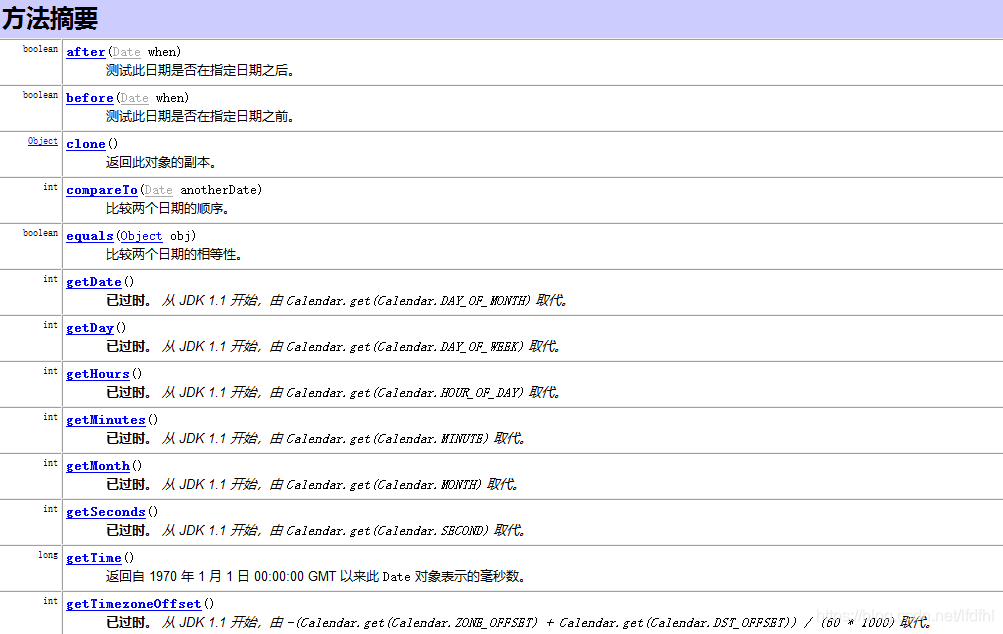Open the getTime method documentation
This screenshot has width=1003, height=634.
point(93,557)
